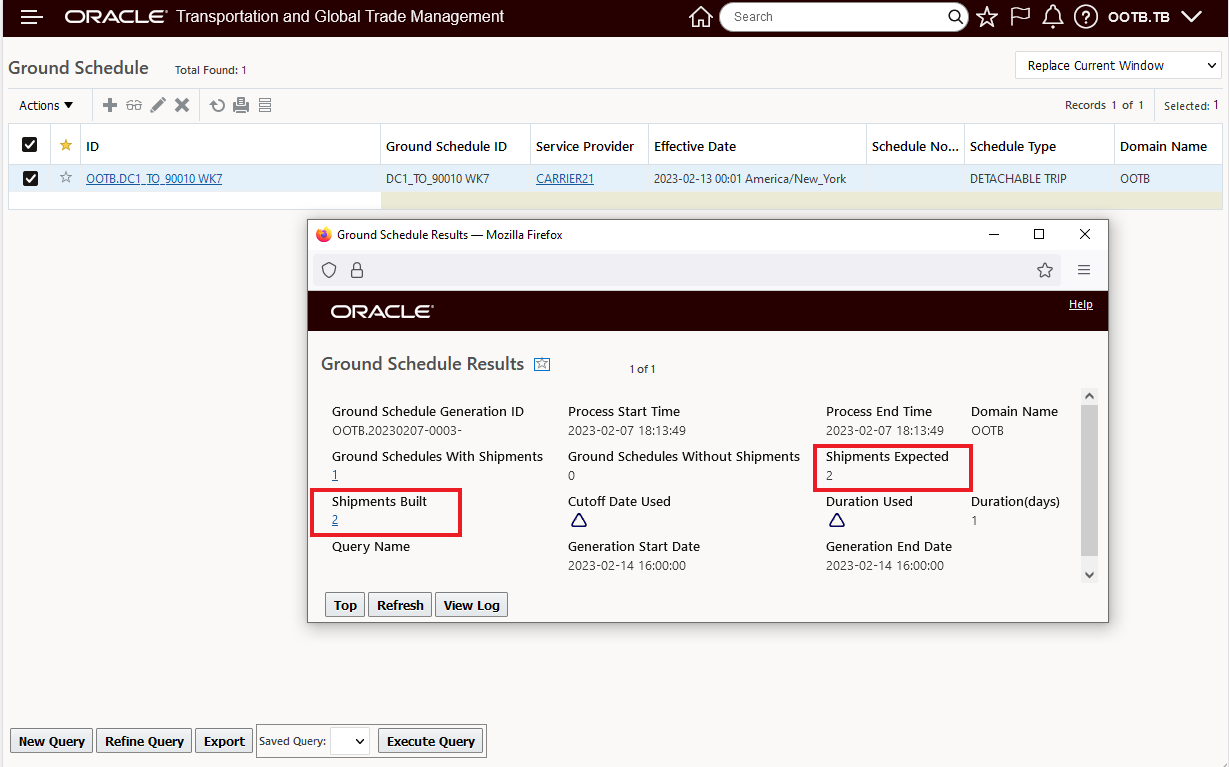1229x767 pixels.
Task: Open the flag bookmarks icon
Action: pyautogui.click(x=1020, y=17)
